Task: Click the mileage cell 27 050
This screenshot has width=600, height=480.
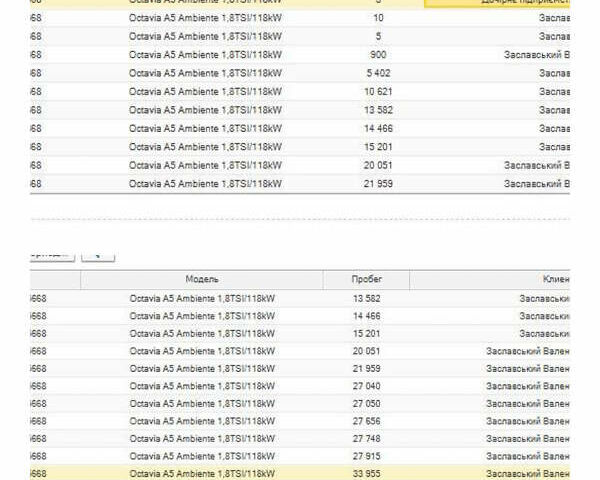Action: tap(366, 403)
